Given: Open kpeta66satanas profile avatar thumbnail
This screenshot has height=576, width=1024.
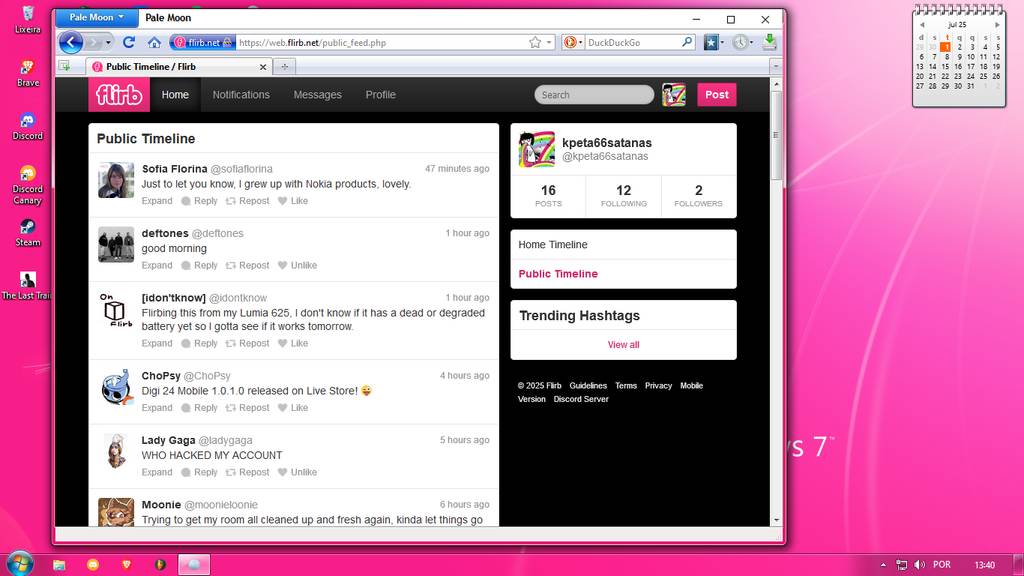Looking at the screenshot, I should click(x=536, y=149).
